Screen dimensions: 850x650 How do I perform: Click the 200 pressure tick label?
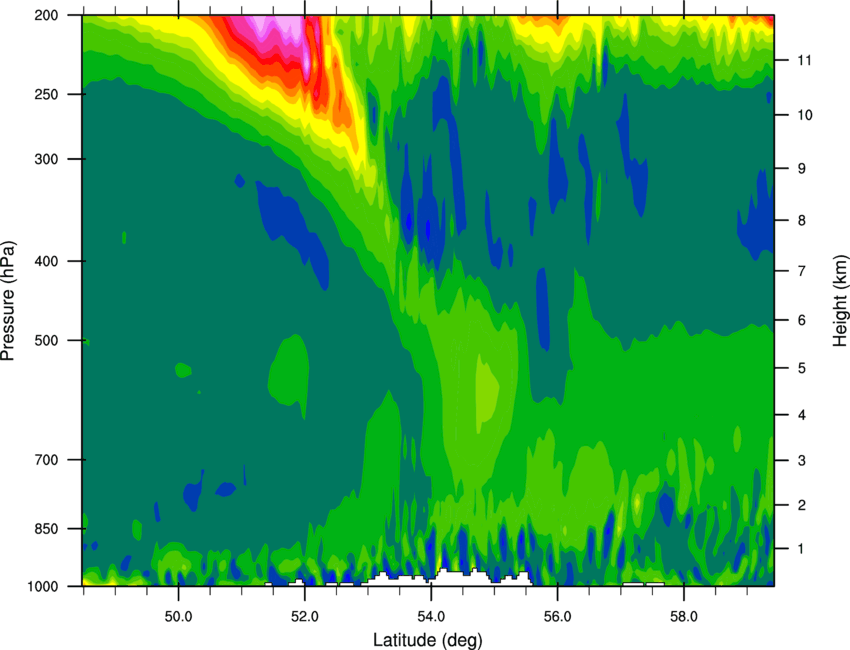(46, 16)
